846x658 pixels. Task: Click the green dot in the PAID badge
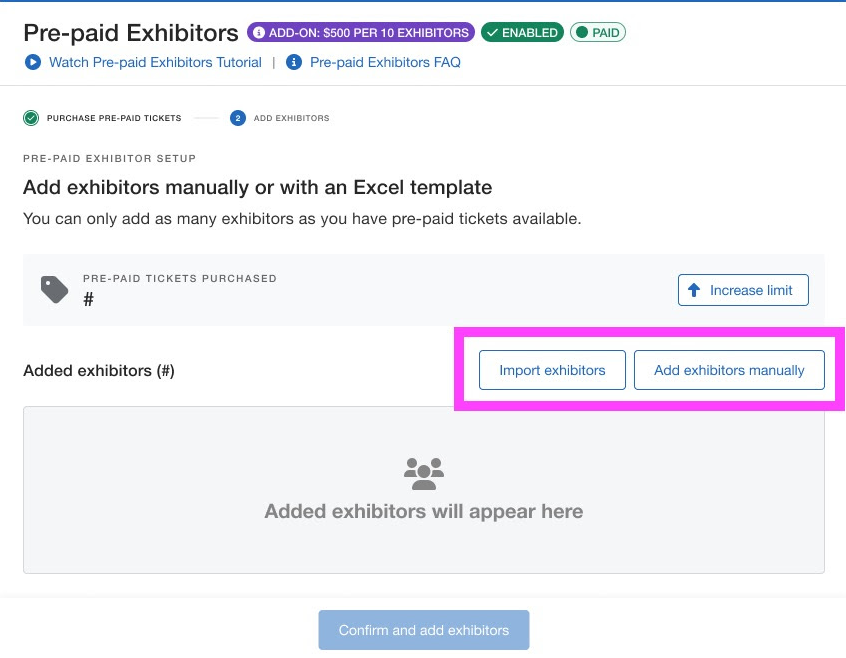581,33
